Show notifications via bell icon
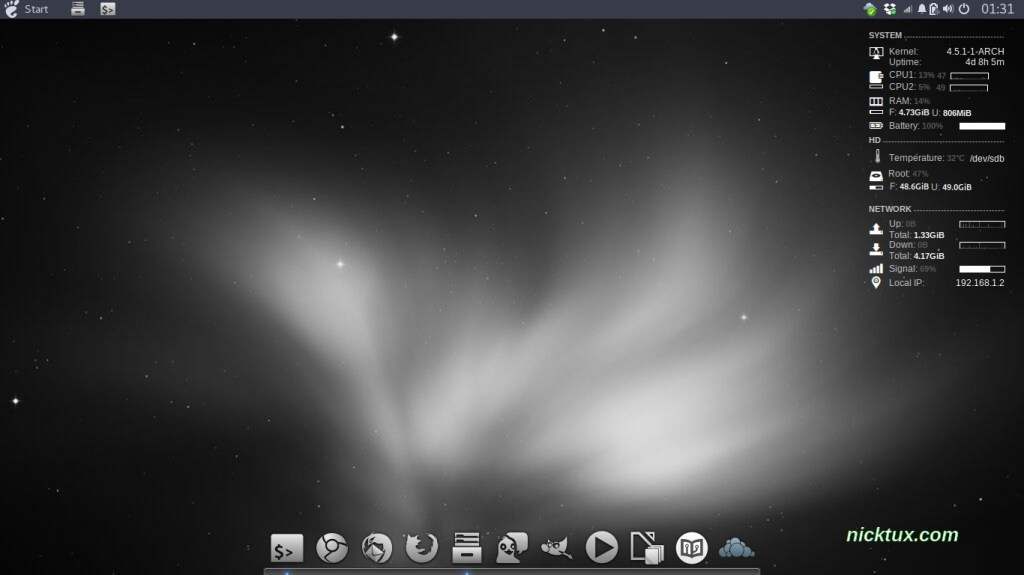The height and width of the screenshot is (575, 1024). [922, 9]
